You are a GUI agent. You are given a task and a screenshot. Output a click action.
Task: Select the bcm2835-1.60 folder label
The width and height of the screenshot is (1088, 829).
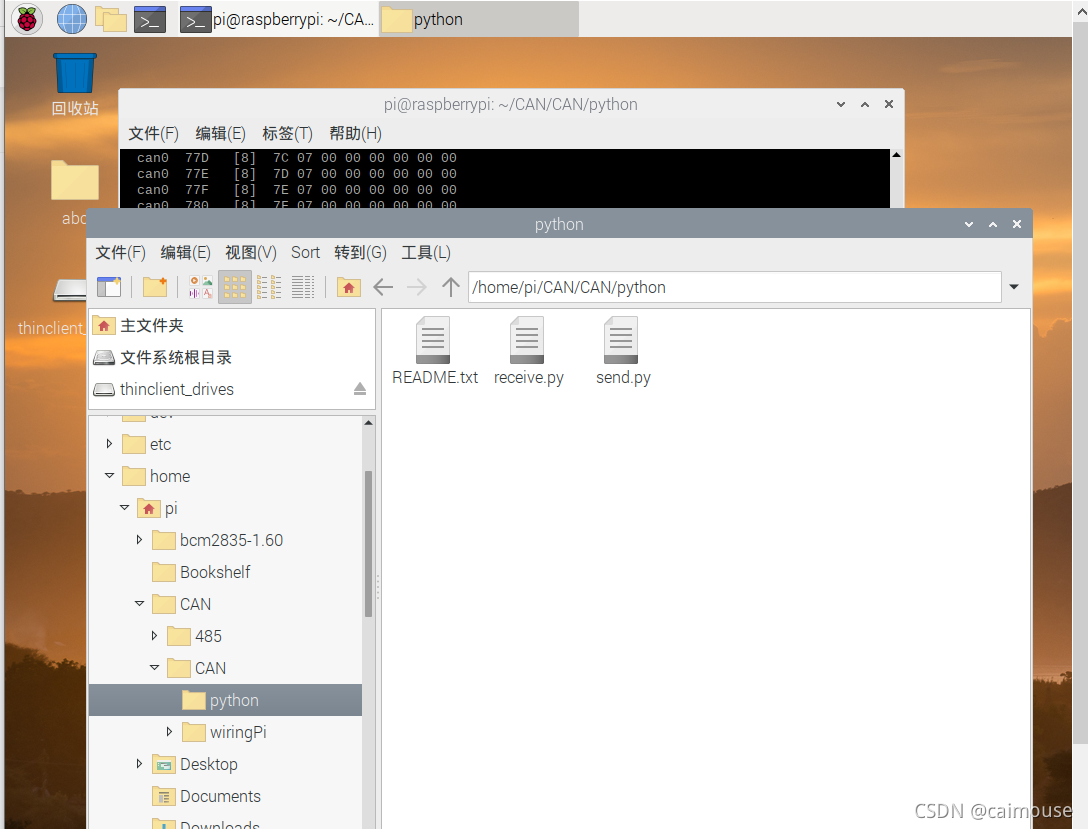(231, 540)
